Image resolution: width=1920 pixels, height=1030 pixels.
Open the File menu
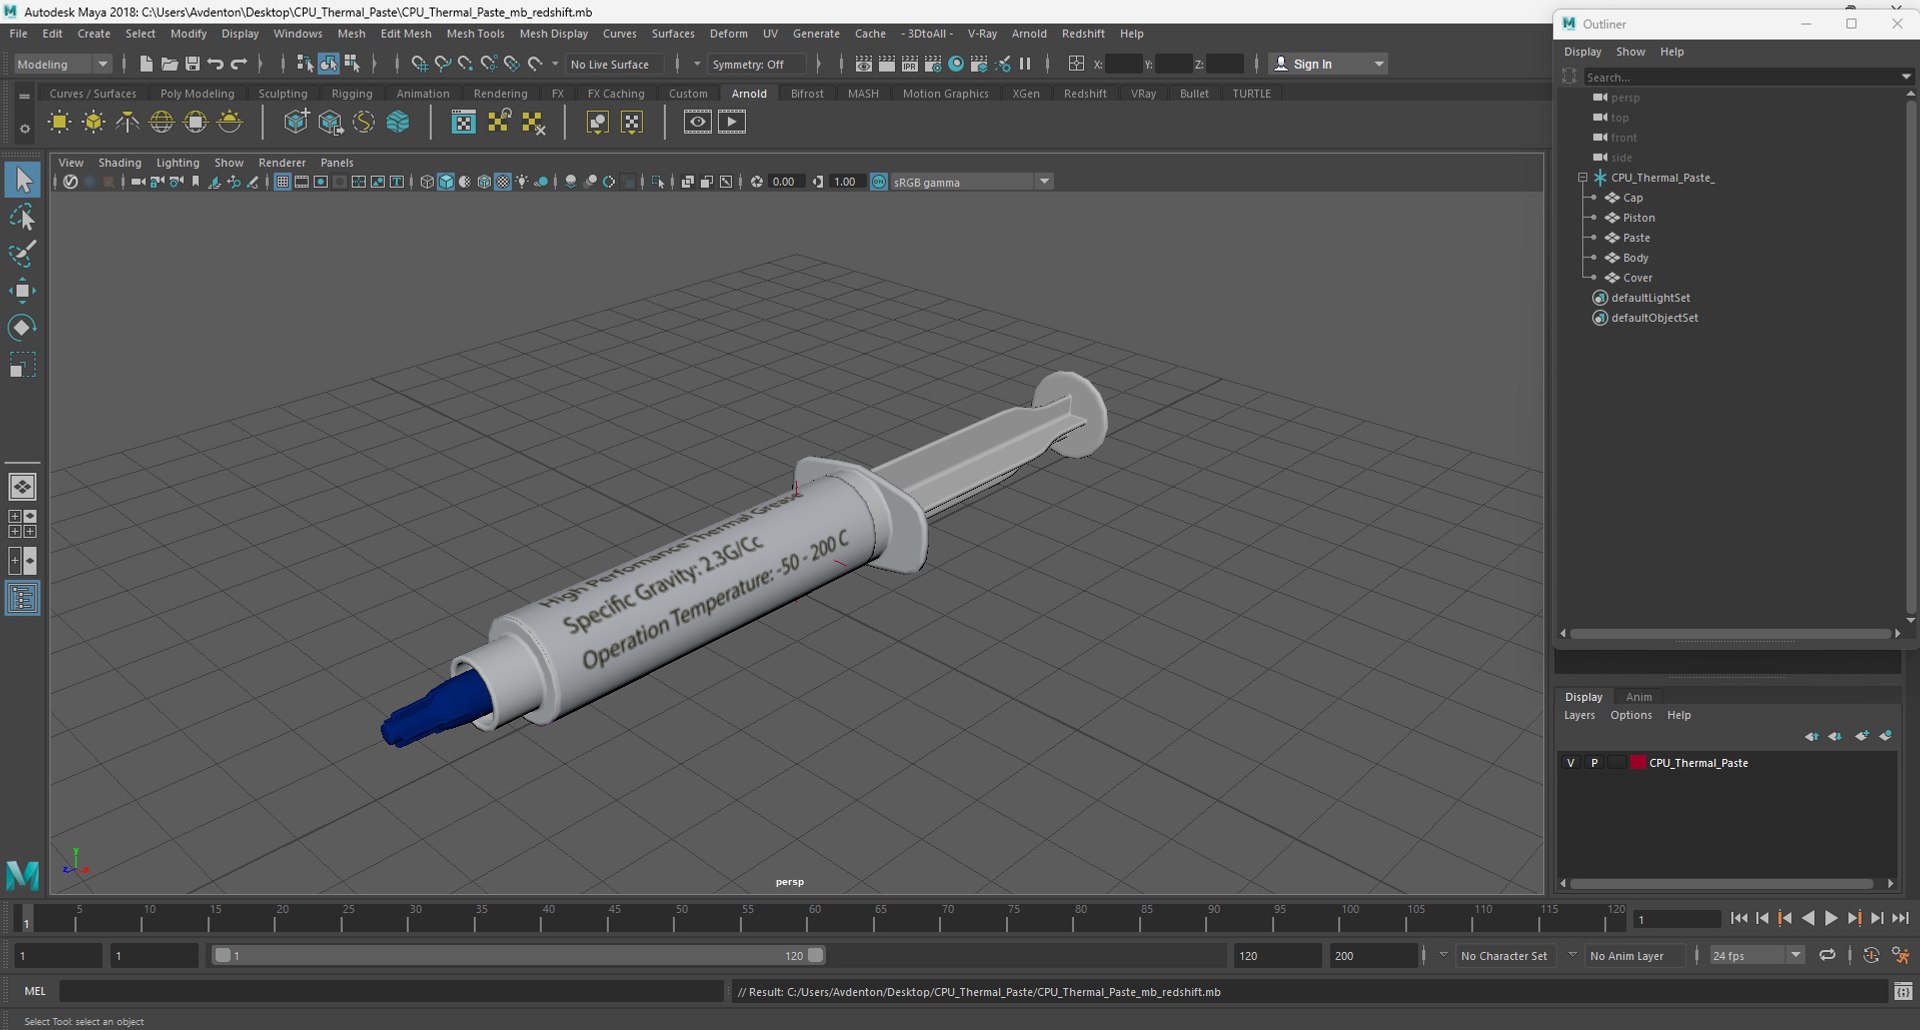18,34
